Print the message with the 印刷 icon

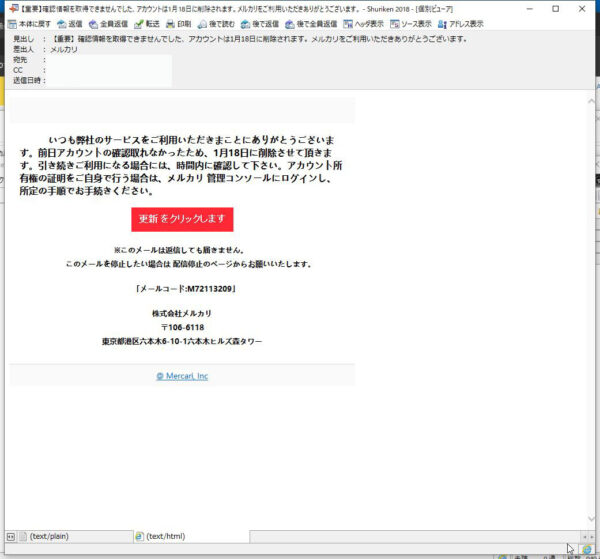tap(170, 24)
